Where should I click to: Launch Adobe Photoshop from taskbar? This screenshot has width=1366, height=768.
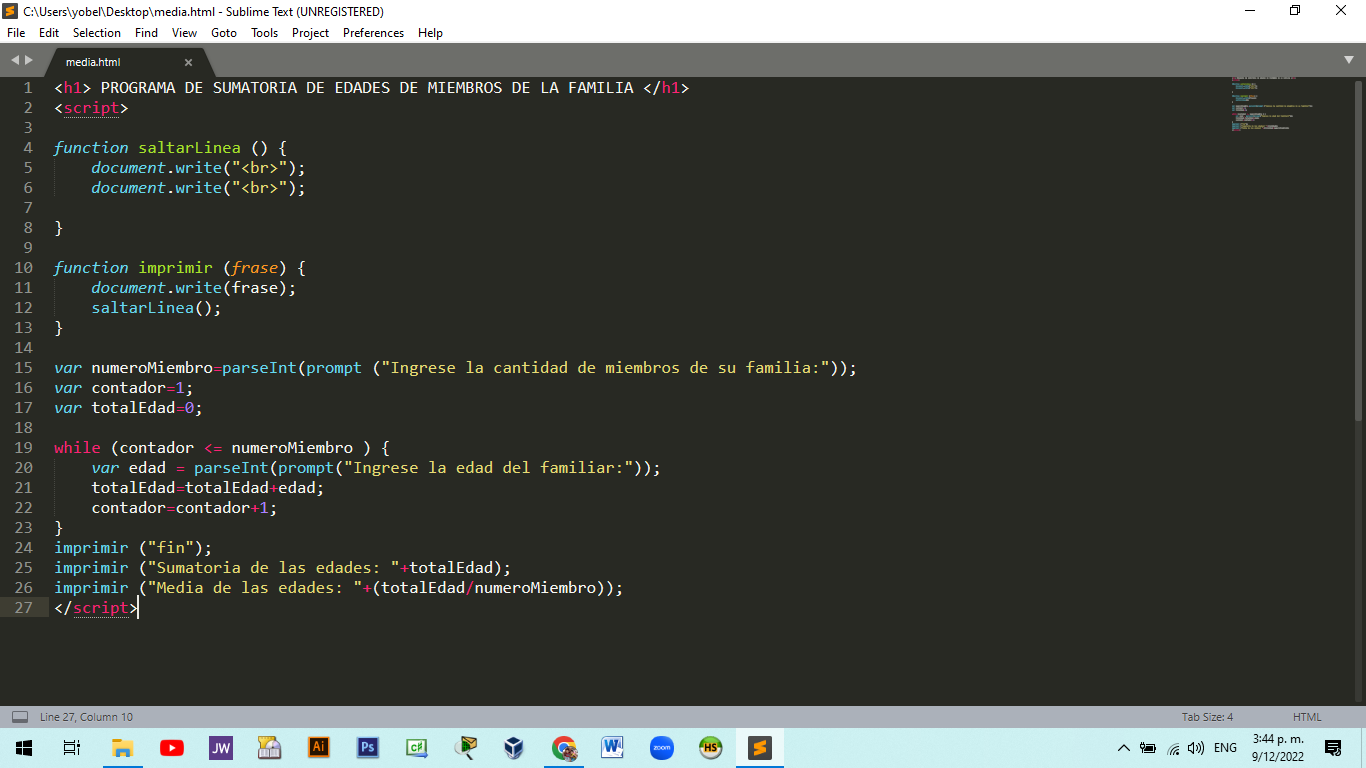(x=368, y=747)
